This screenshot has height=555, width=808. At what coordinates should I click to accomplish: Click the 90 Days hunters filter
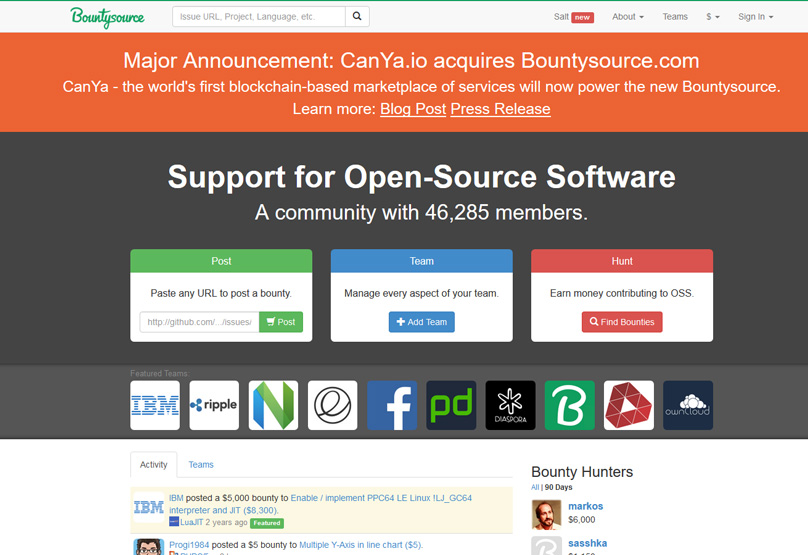point(559,487)
